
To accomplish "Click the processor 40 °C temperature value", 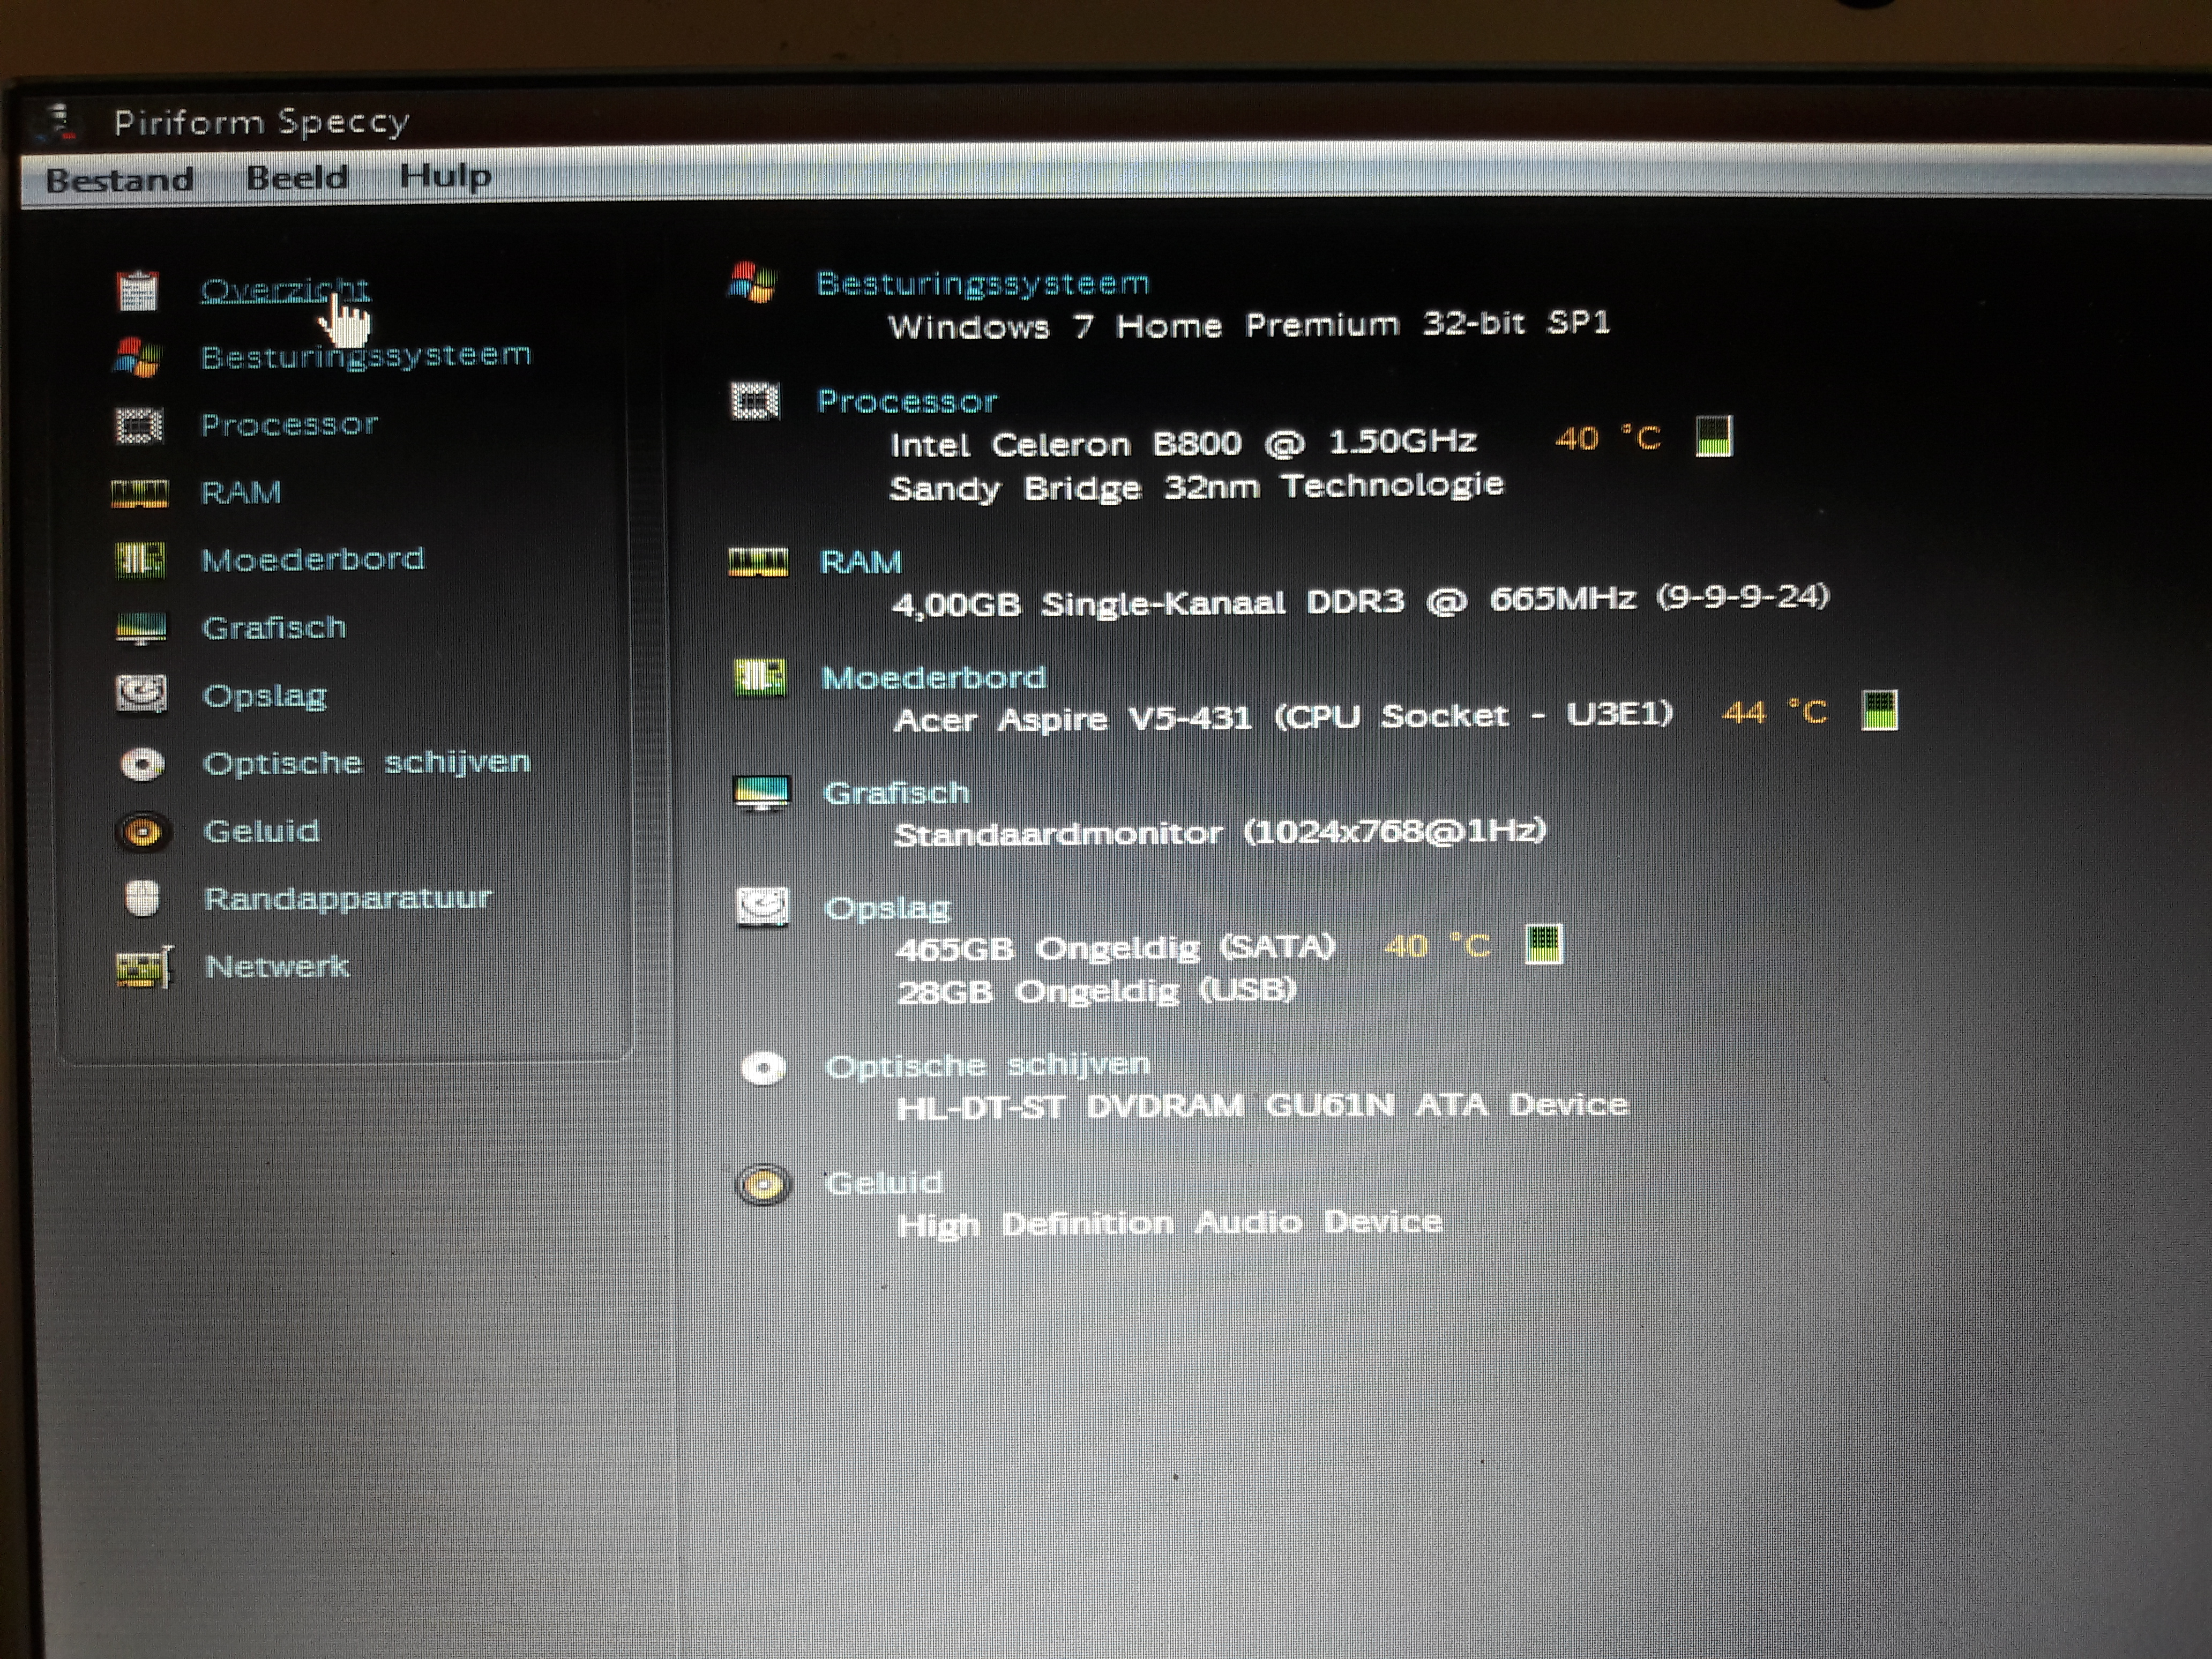I will coord(1608,438).
